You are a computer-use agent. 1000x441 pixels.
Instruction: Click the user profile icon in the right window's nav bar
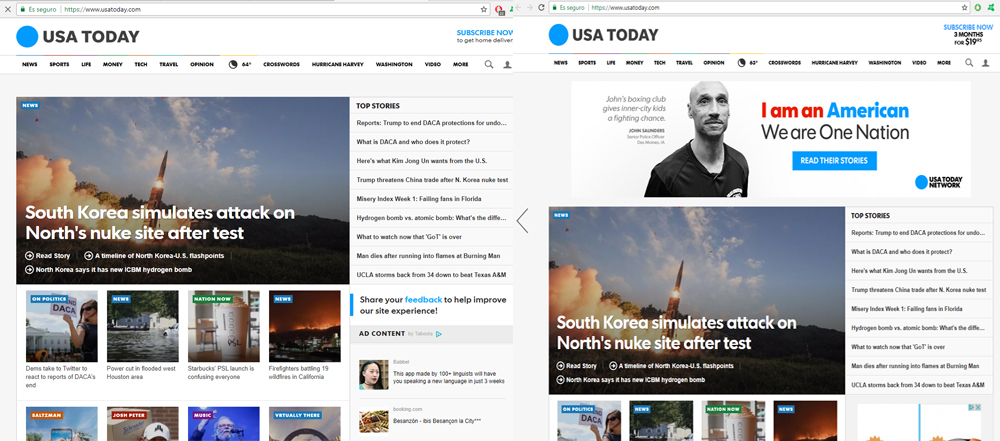tap(987, 63)
